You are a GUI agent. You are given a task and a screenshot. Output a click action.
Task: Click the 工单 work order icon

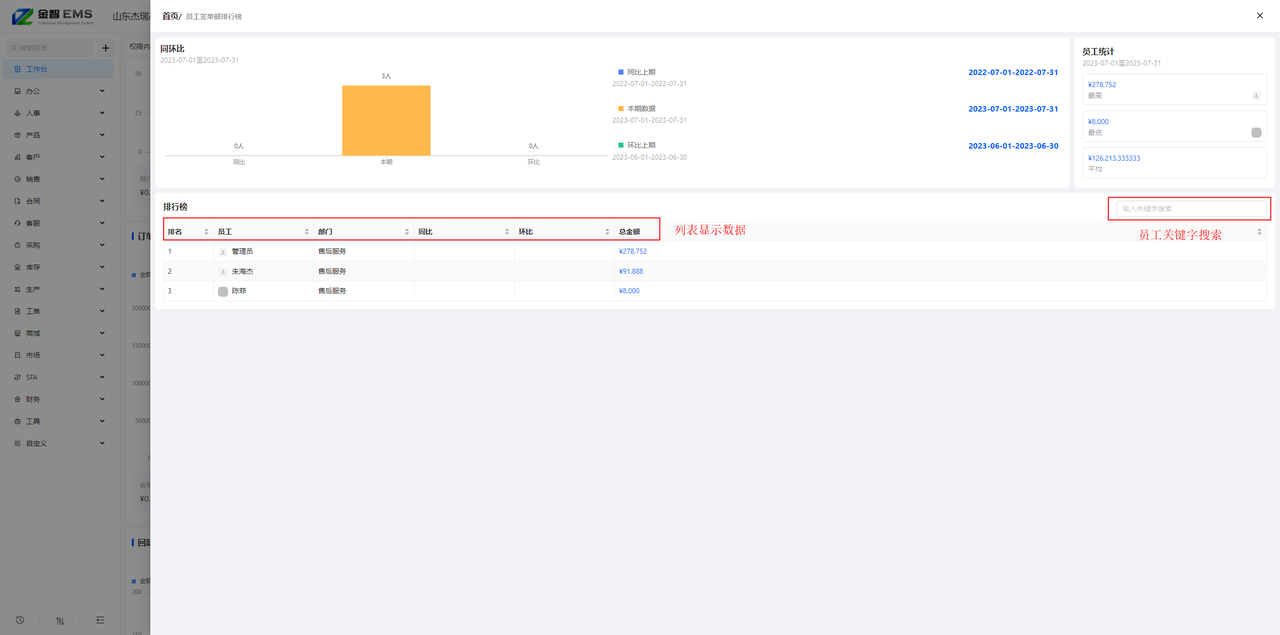point(18,311)
